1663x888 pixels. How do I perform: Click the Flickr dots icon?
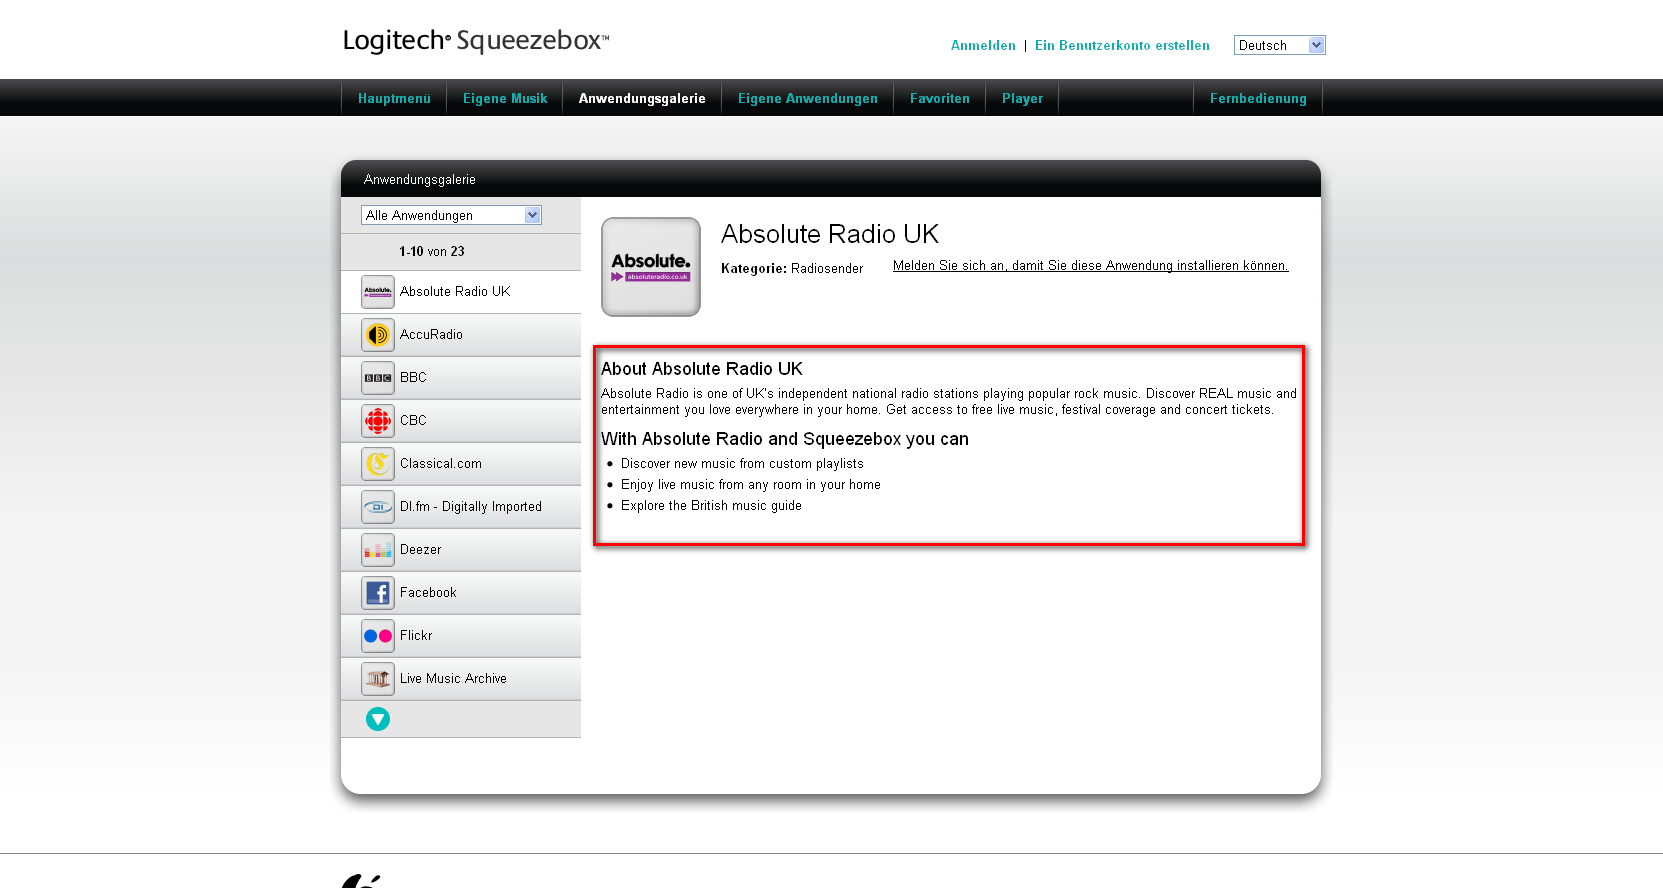coord(377,636)
